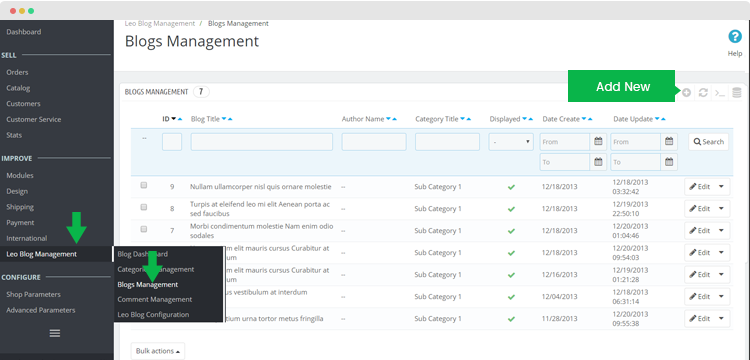Click the Blog Title filter input
The width and height of the screenshot is (750, 360).
(262, 142)
